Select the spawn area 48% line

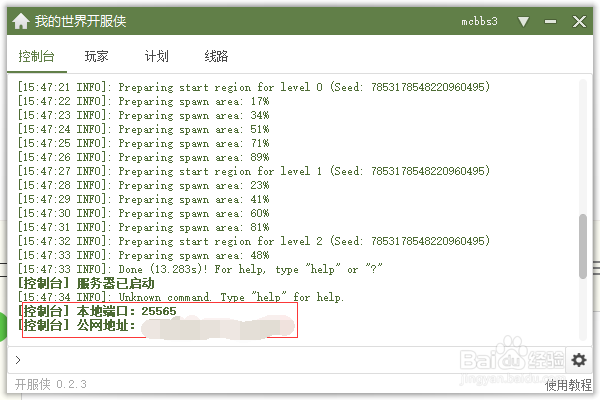click(x=143, y=255)
